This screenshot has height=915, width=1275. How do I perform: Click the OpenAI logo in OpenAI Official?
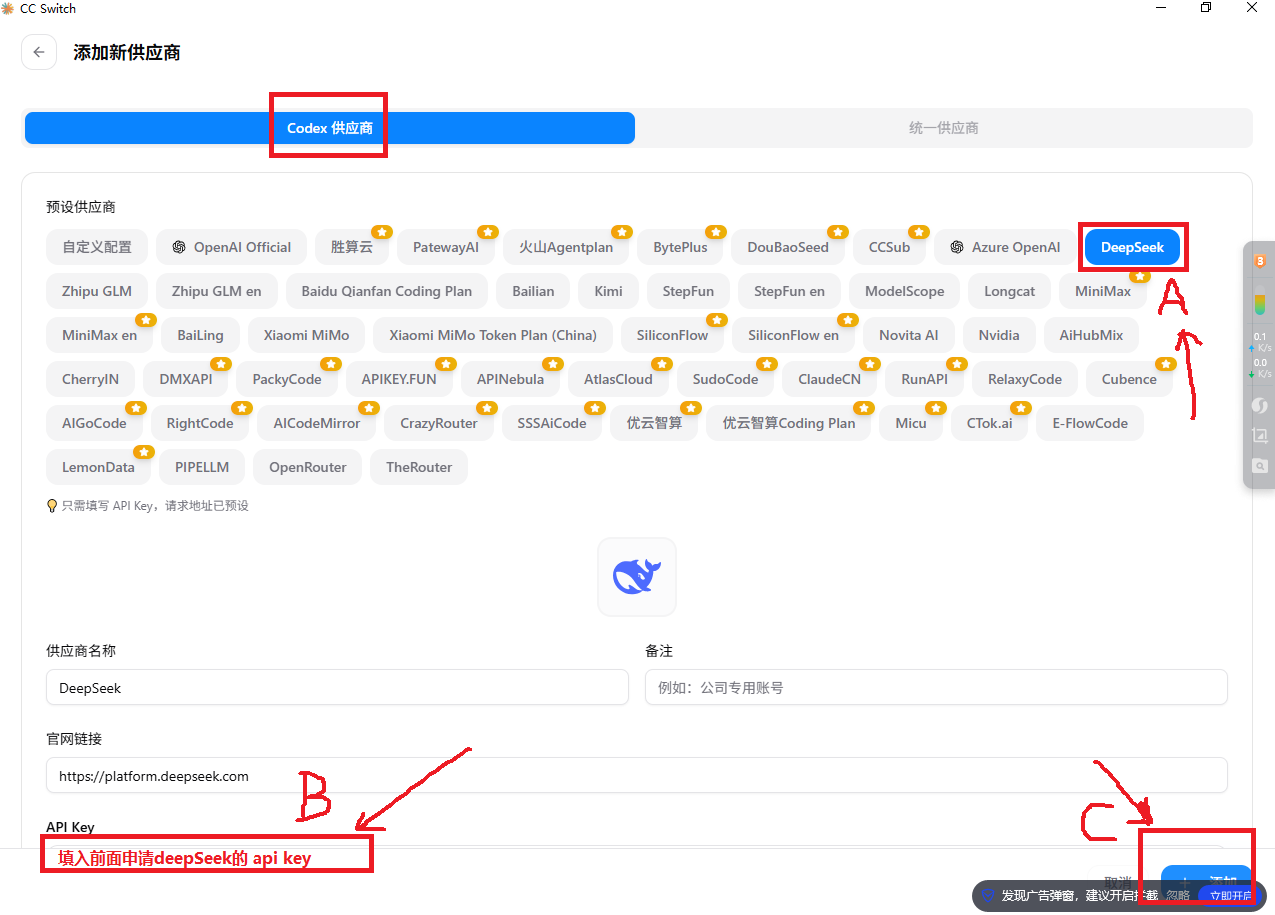[179, 247]
